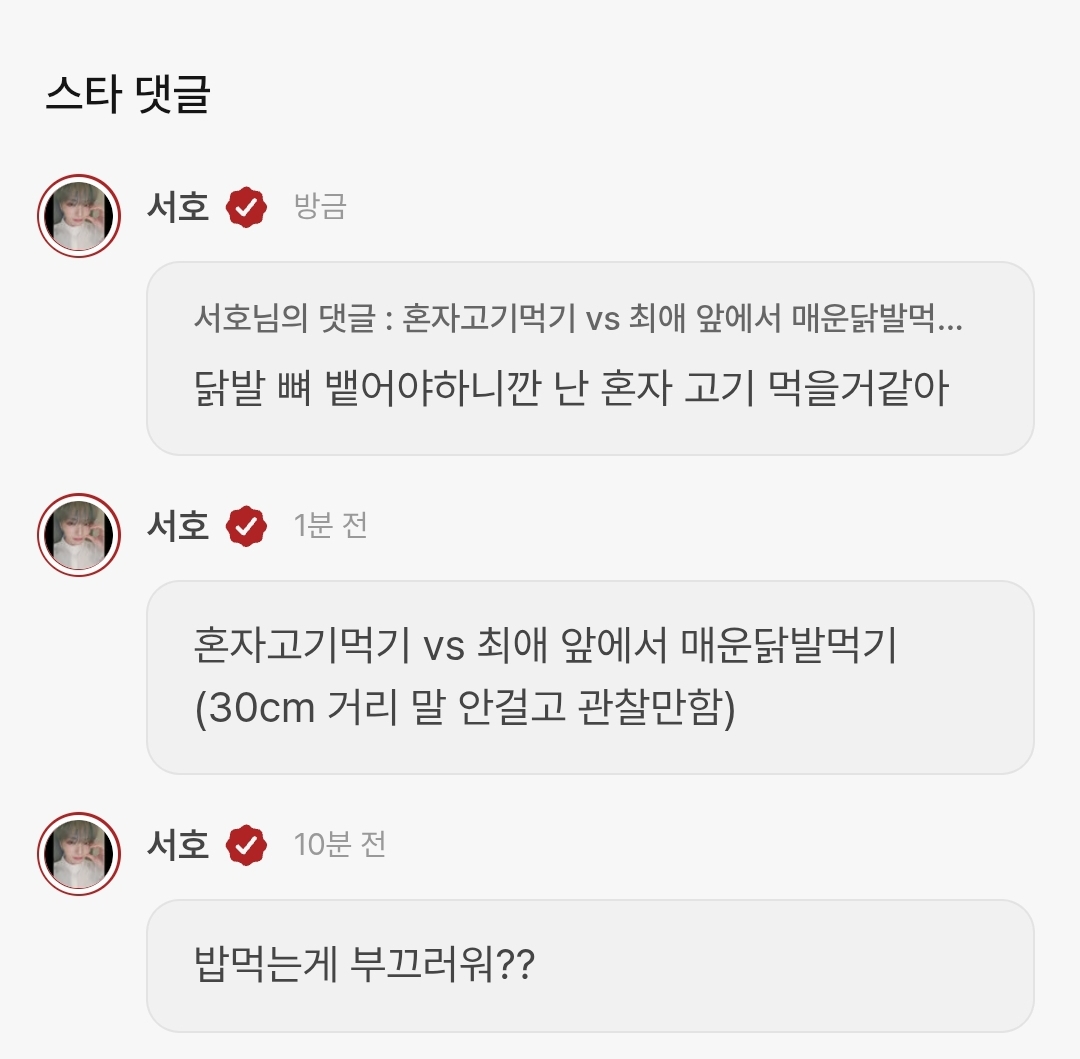Click the (30cm 거리 말 안걸고 관찰만함) line
The width and height of the screenshot is (1080, 1059).
[x=465, y=709]
